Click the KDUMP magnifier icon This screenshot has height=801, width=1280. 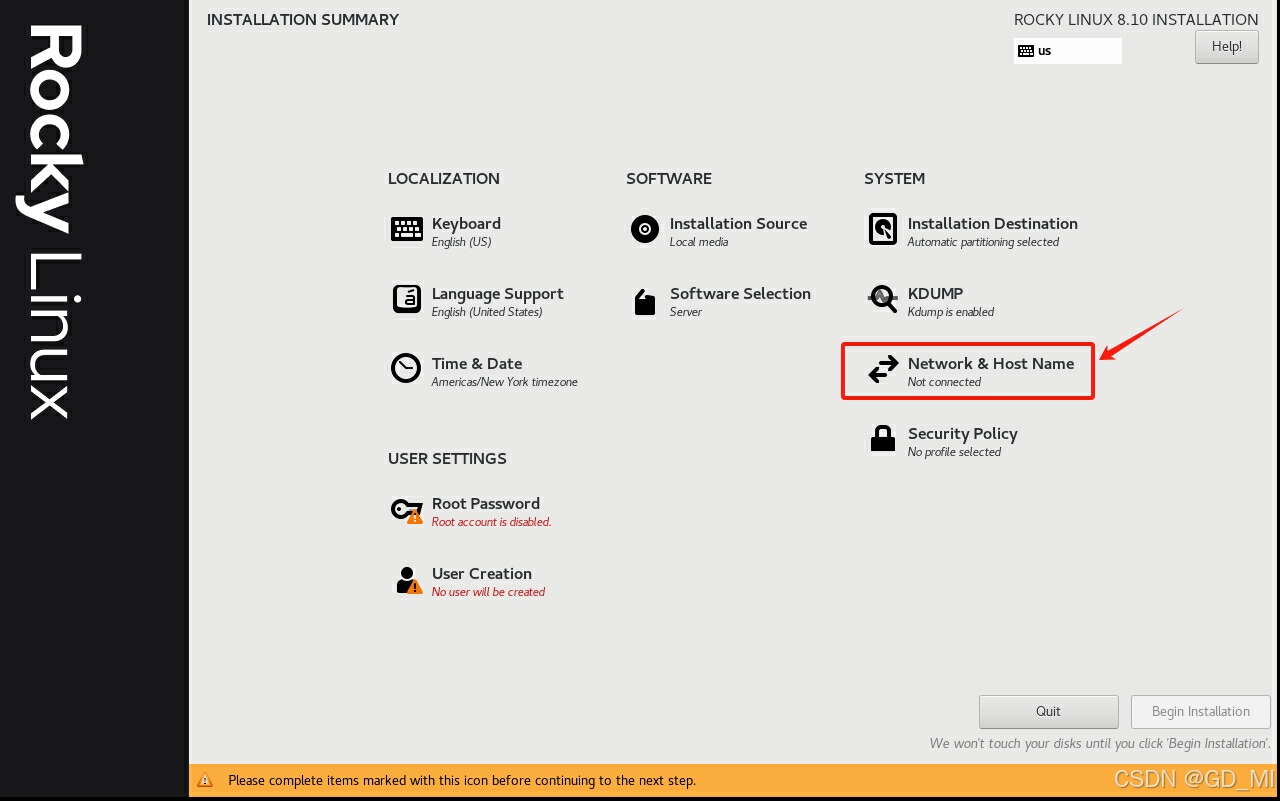(x=883, y=298)
